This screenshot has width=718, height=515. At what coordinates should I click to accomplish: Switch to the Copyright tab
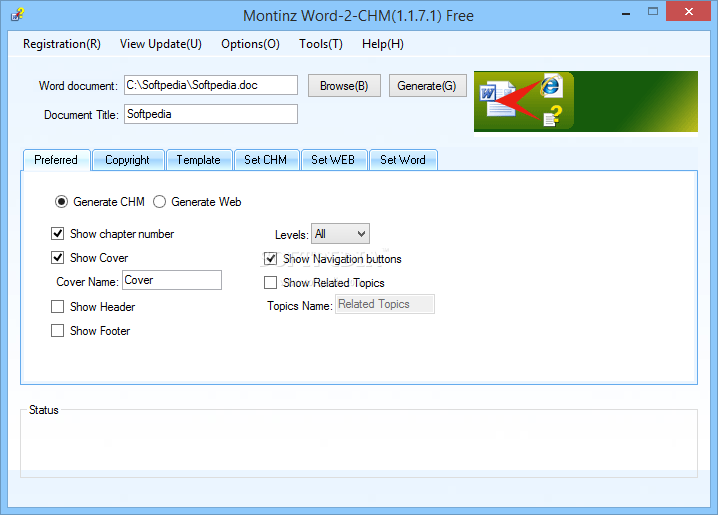(128, 160)
